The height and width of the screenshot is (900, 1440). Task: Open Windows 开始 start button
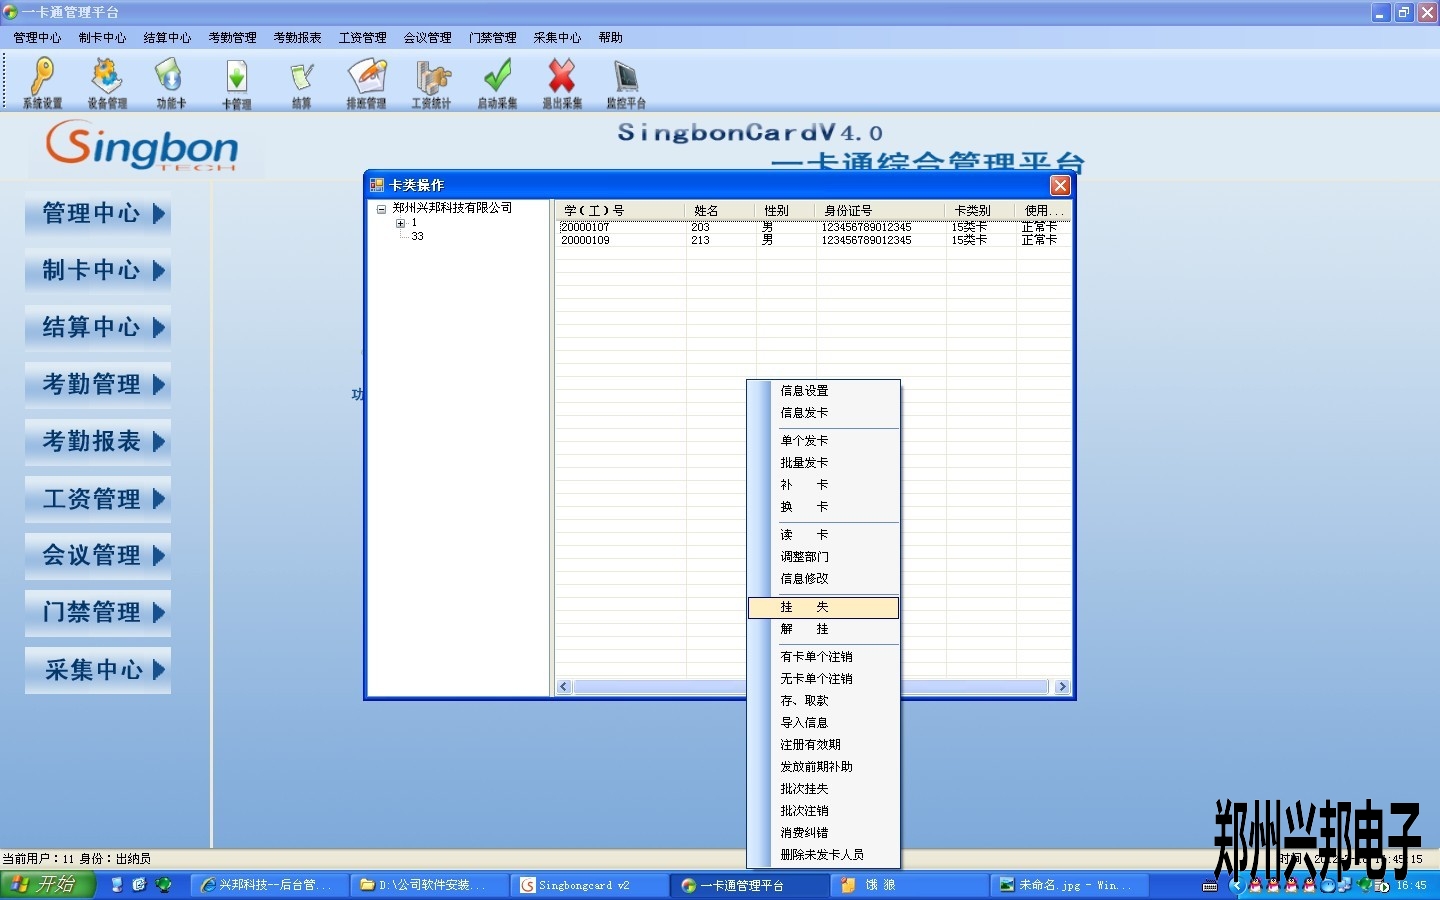tap(48, 884)
